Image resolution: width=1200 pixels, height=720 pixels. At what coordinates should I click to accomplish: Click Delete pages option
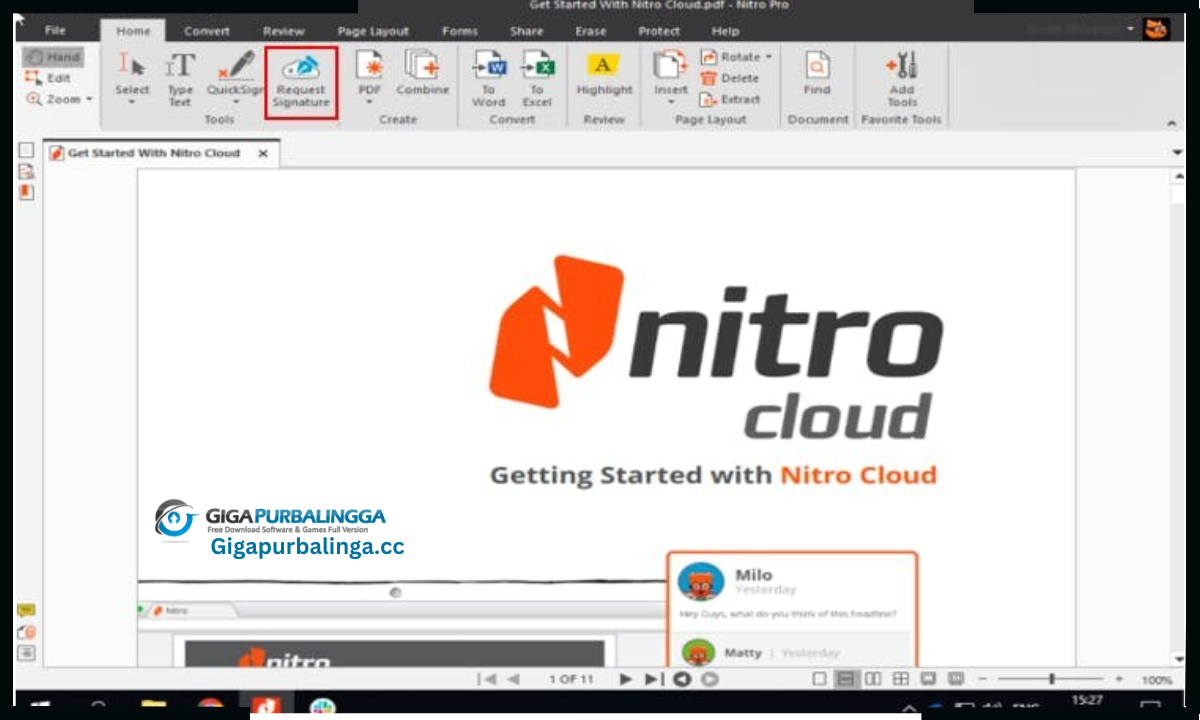tap(730, 78)
